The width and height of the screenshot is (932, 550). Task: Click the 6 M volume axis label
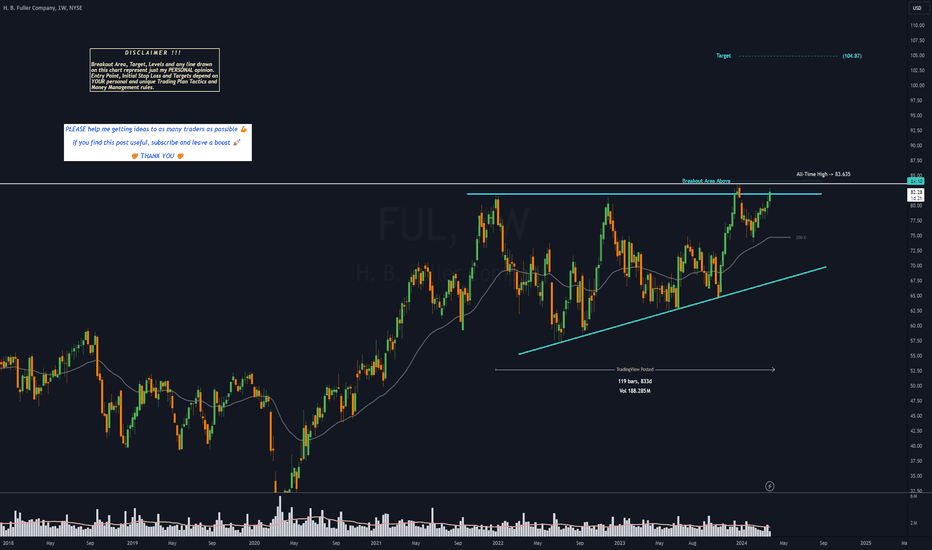[914, 496]
